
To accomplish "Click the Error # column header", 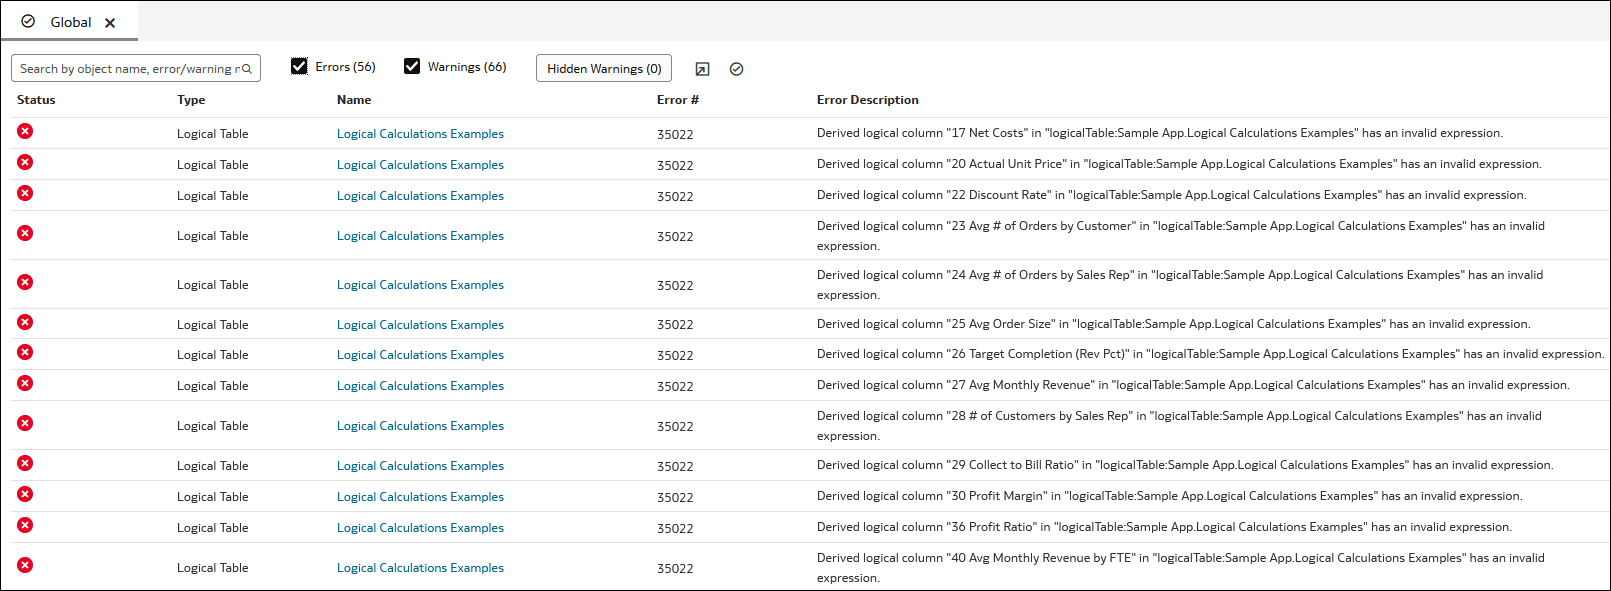I will [678, 100].
